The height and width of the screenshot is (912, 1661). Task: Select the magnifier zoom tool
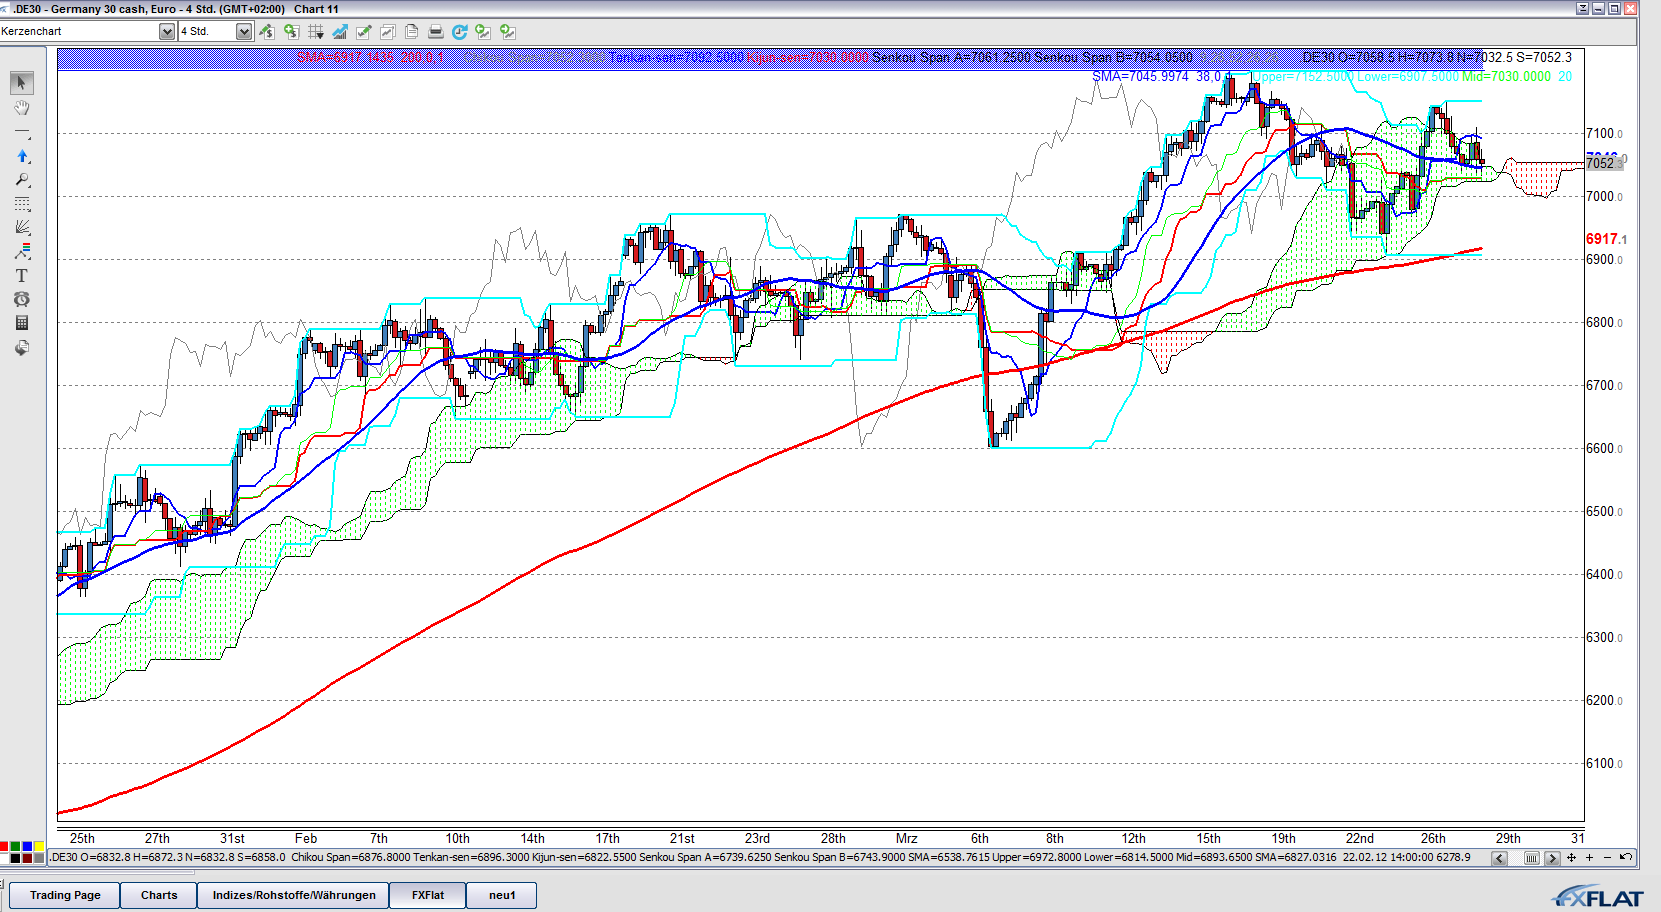[x=22, y=180]
